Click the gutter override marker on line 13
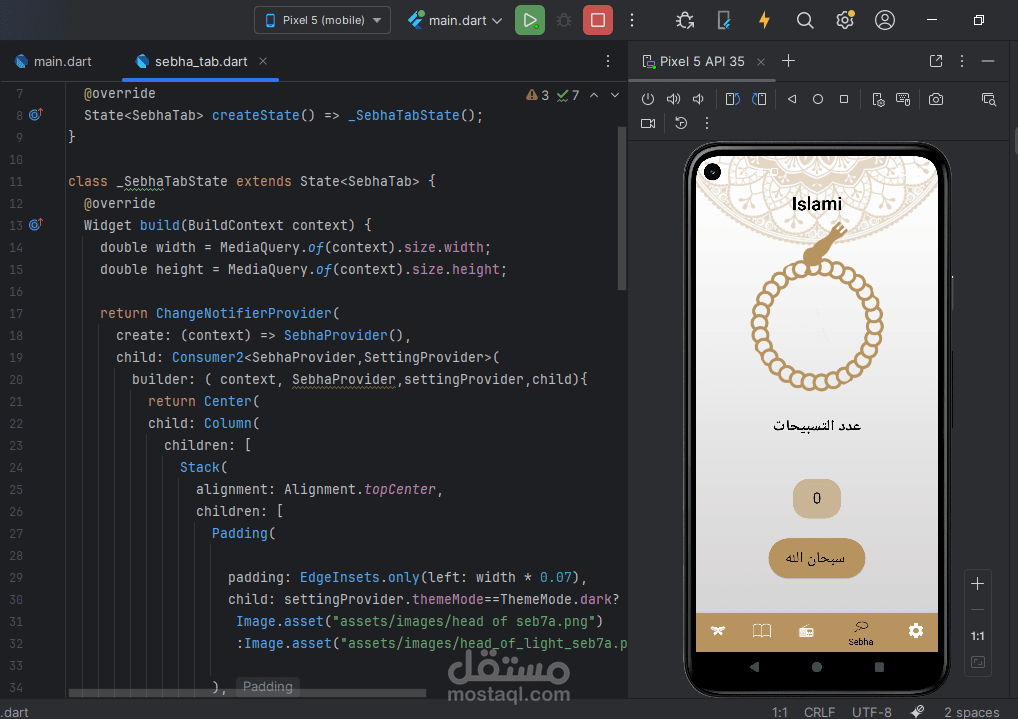 (36, 225)
